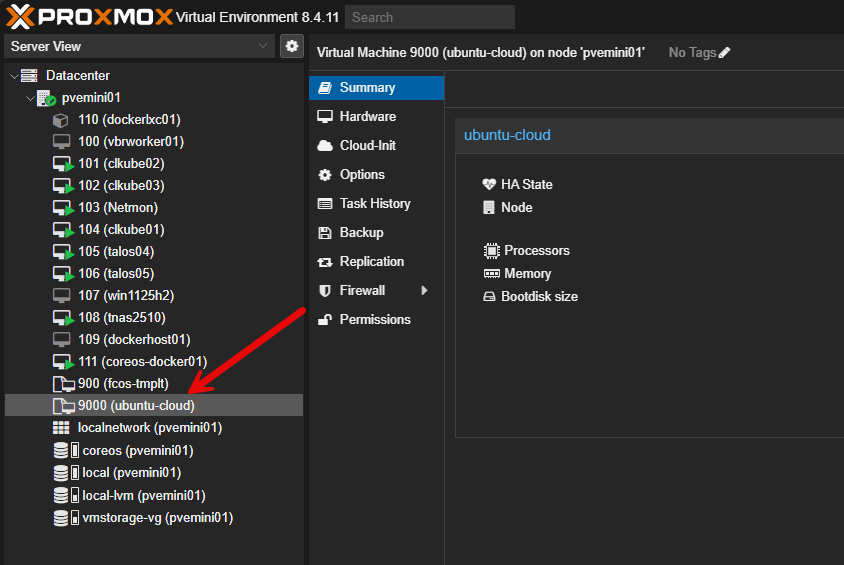Select the vmstorage-vg storage entry
This screenshot has width=844, height=565.
click(157, 518)
